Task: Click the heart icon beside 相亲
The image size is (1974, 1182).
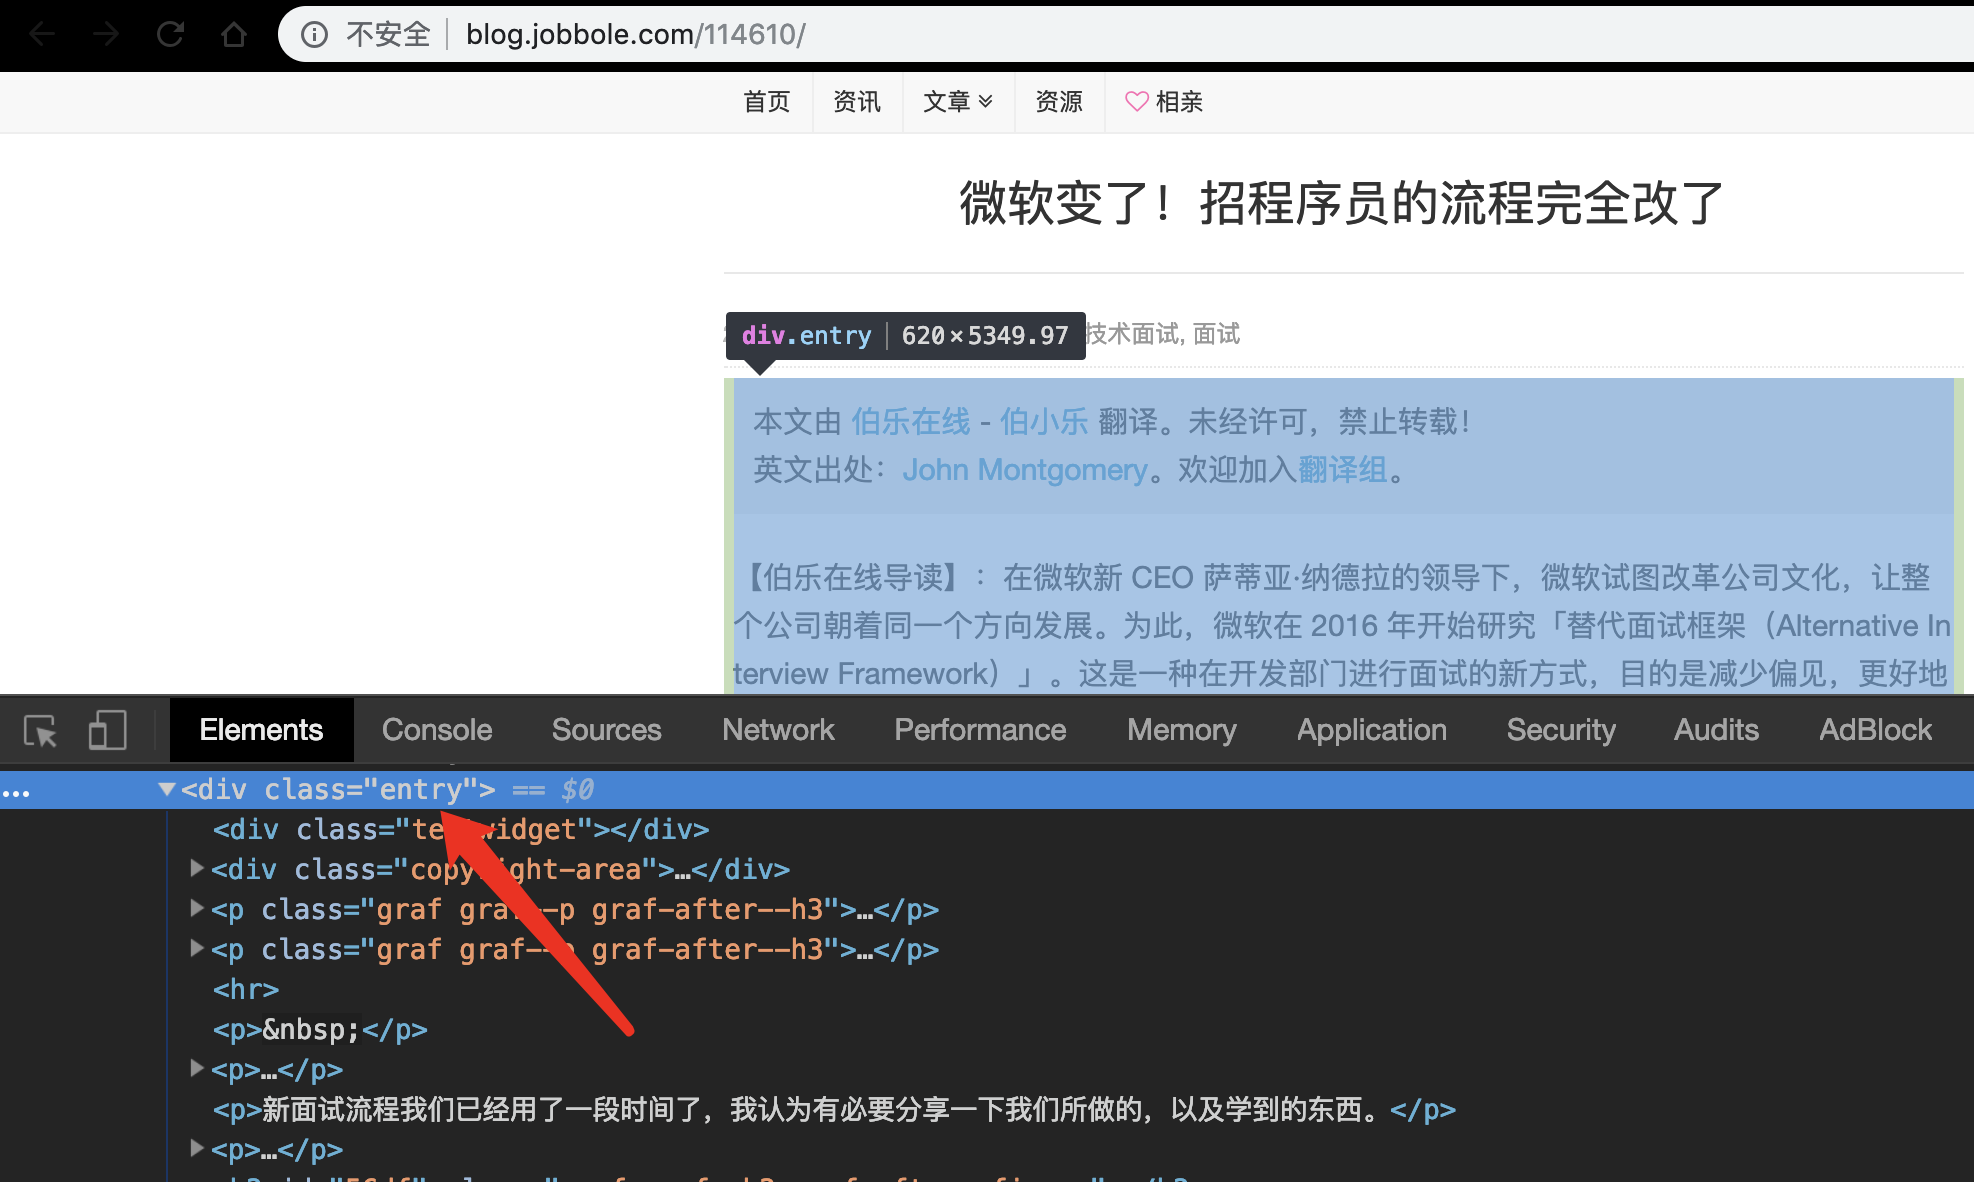Action: (1136, 101)
